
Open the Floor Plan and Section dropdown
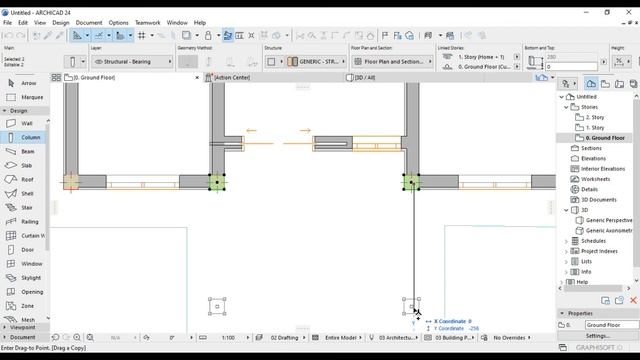(x=393, y=62)
